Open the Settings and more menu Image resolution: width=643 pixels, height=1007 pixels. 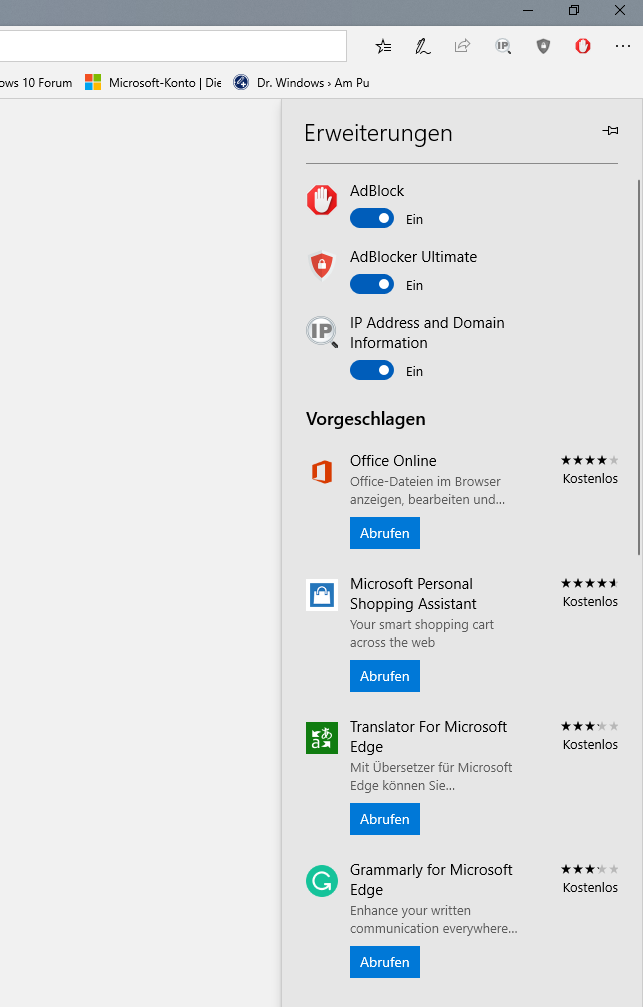(622, 46)
